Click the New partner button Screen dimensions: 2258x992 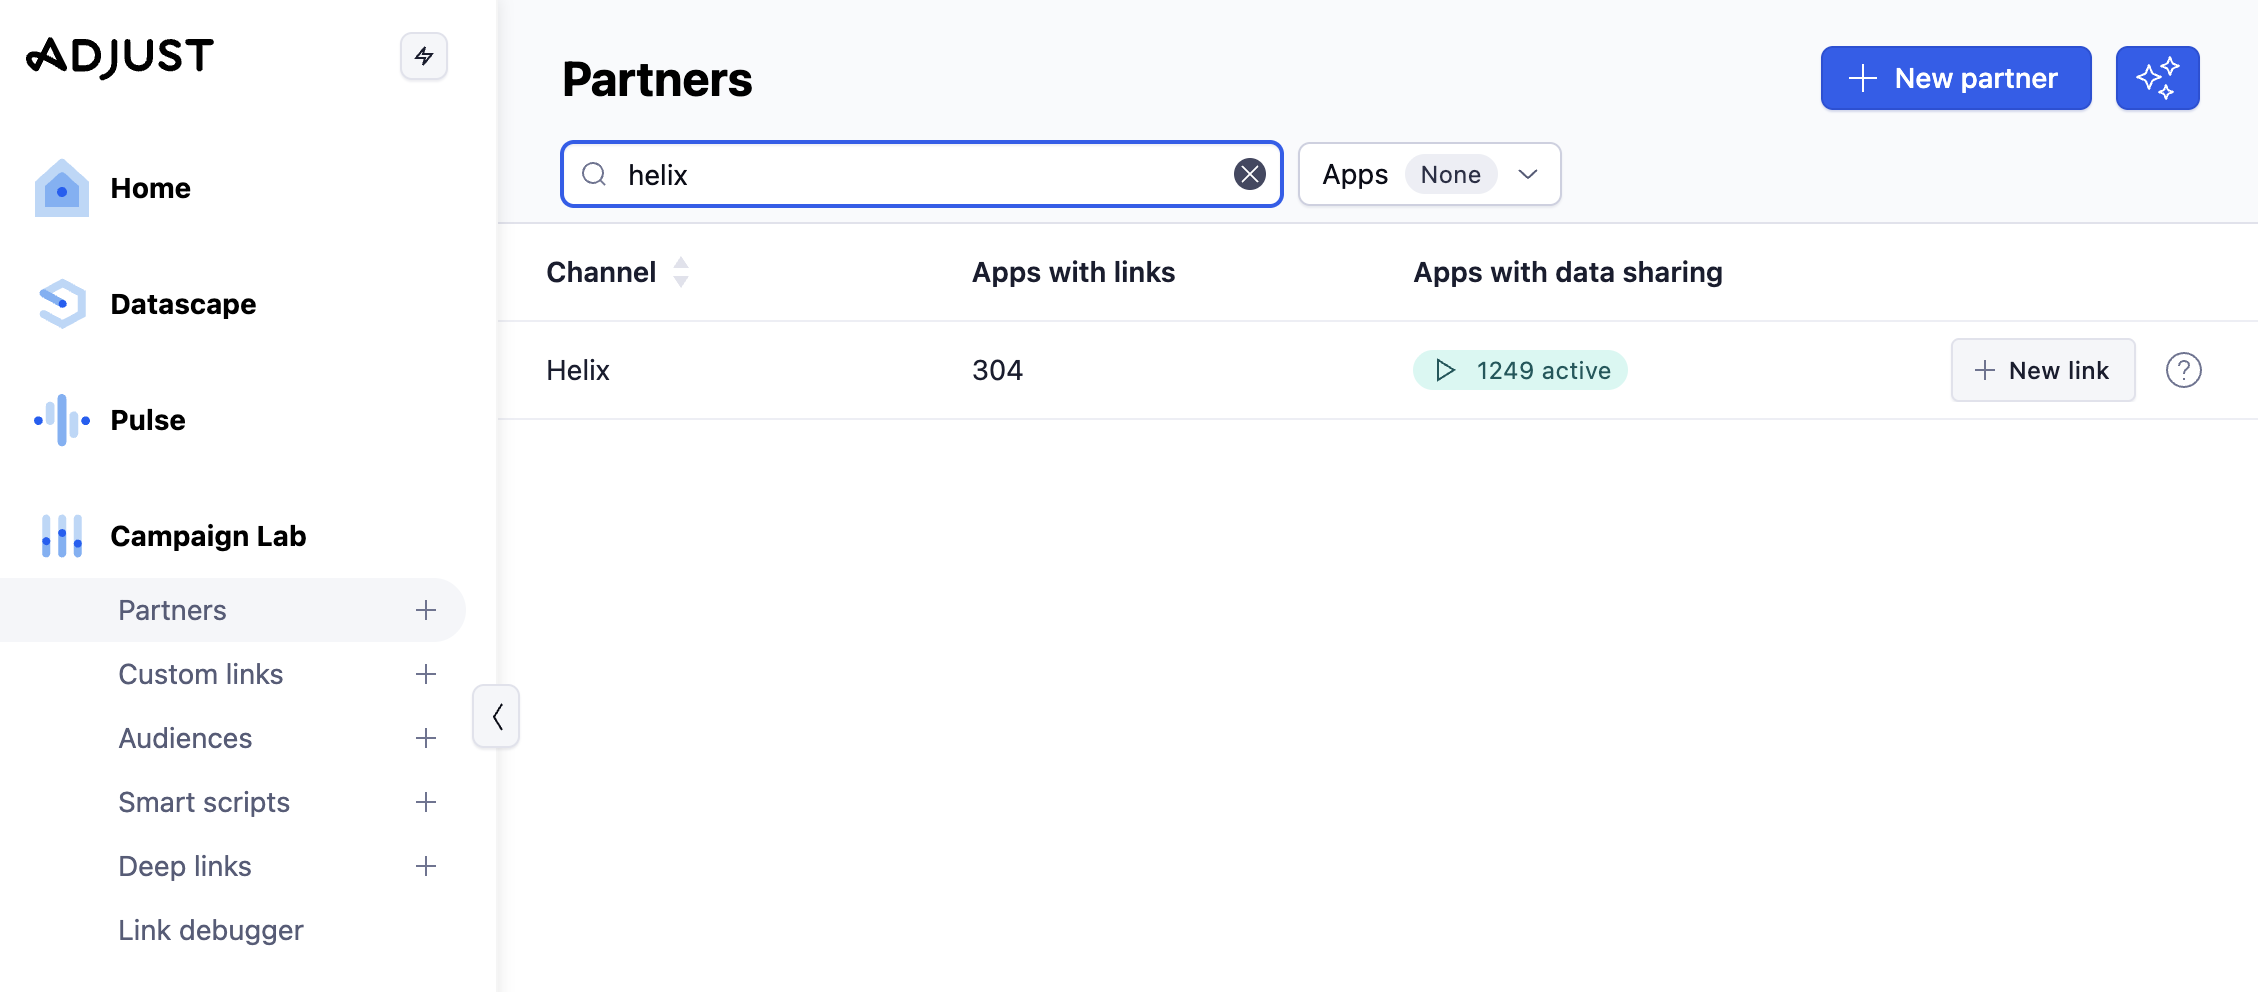(x=1956, y=78)
